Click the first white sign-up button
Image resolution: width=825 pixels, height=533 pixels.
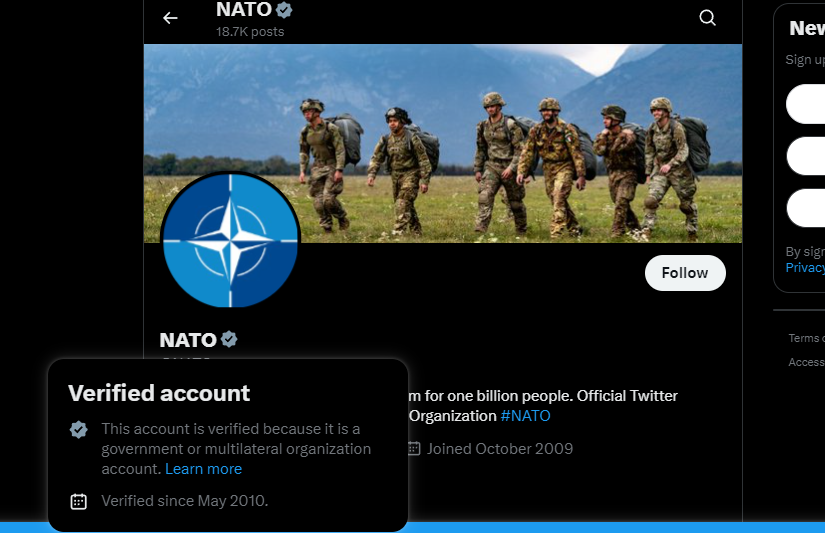(806, 104)
